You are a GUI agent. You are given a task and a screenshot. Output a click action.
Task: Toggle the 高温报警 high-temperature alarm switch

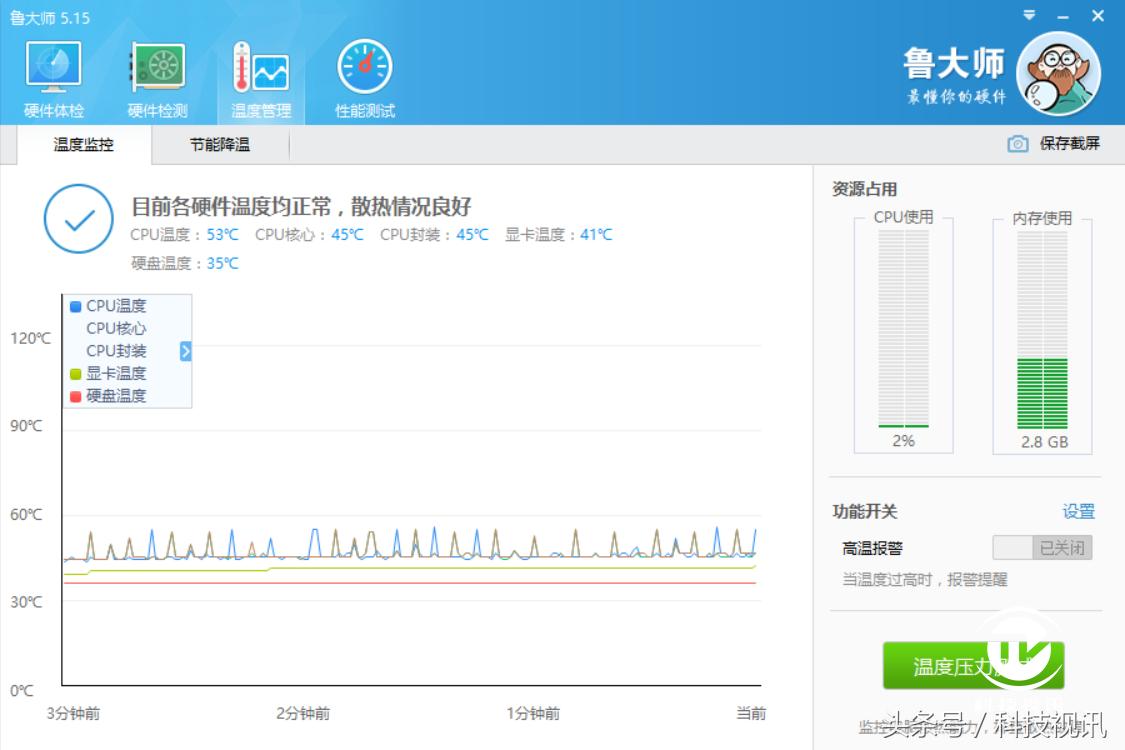pos(1041,548)
